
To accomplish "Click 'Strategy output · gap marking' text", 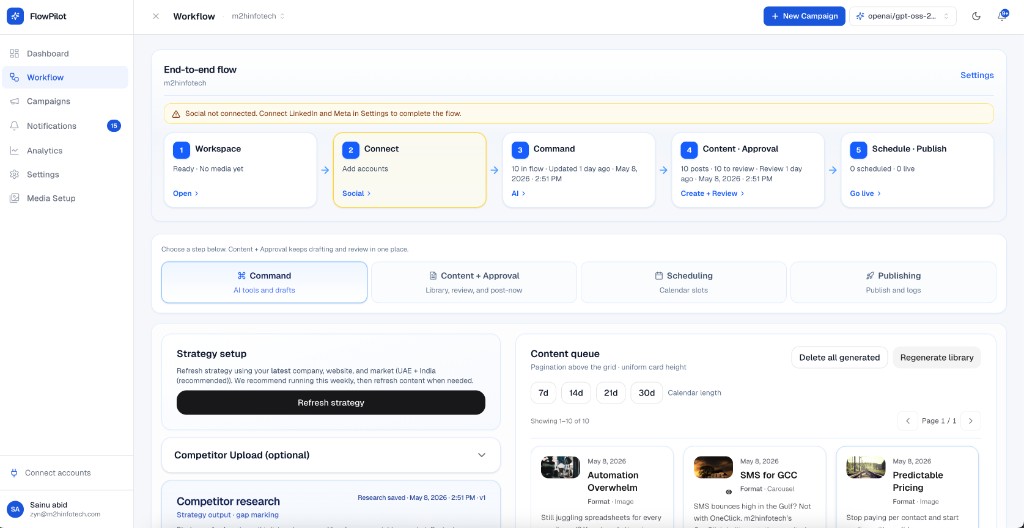I will click(227, 515).
